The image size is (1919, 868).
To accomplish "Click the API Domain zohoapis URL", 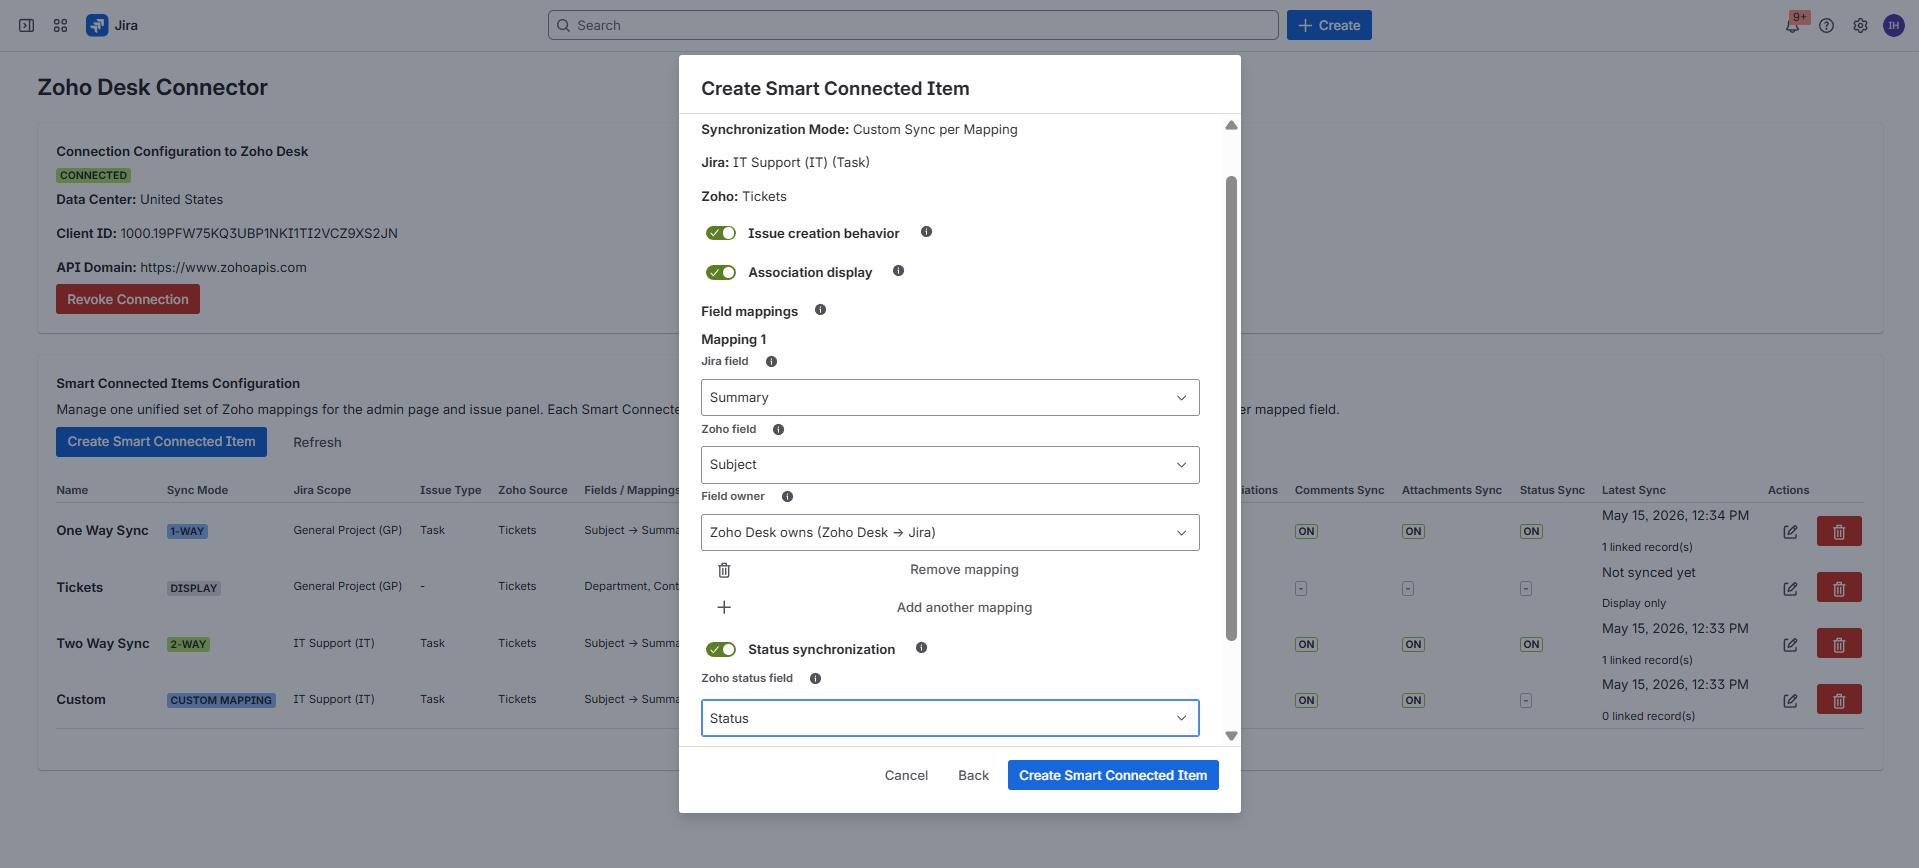I will click(x=223, y=267).
